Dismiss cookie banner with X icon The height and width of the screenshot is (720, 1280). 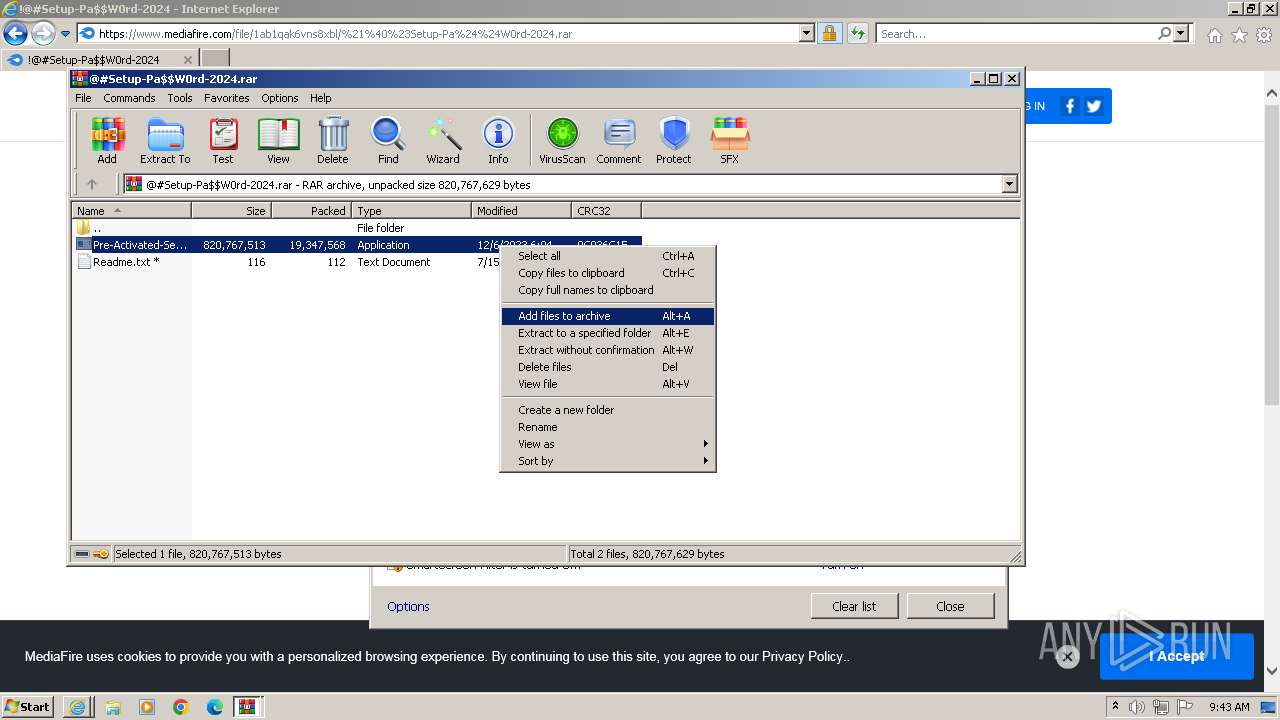point(1067,657)
